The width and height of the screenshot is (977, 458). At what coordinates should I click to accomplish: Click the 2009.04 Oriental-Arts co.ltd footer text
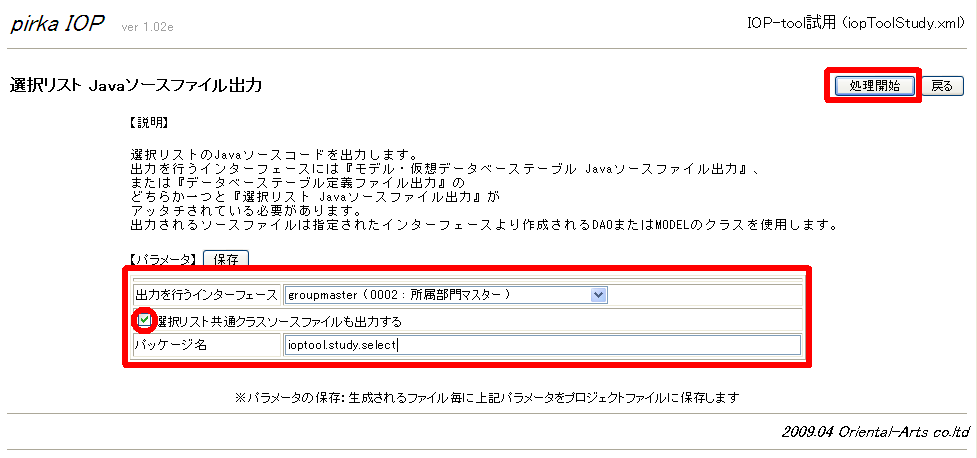tap(876, 432)
